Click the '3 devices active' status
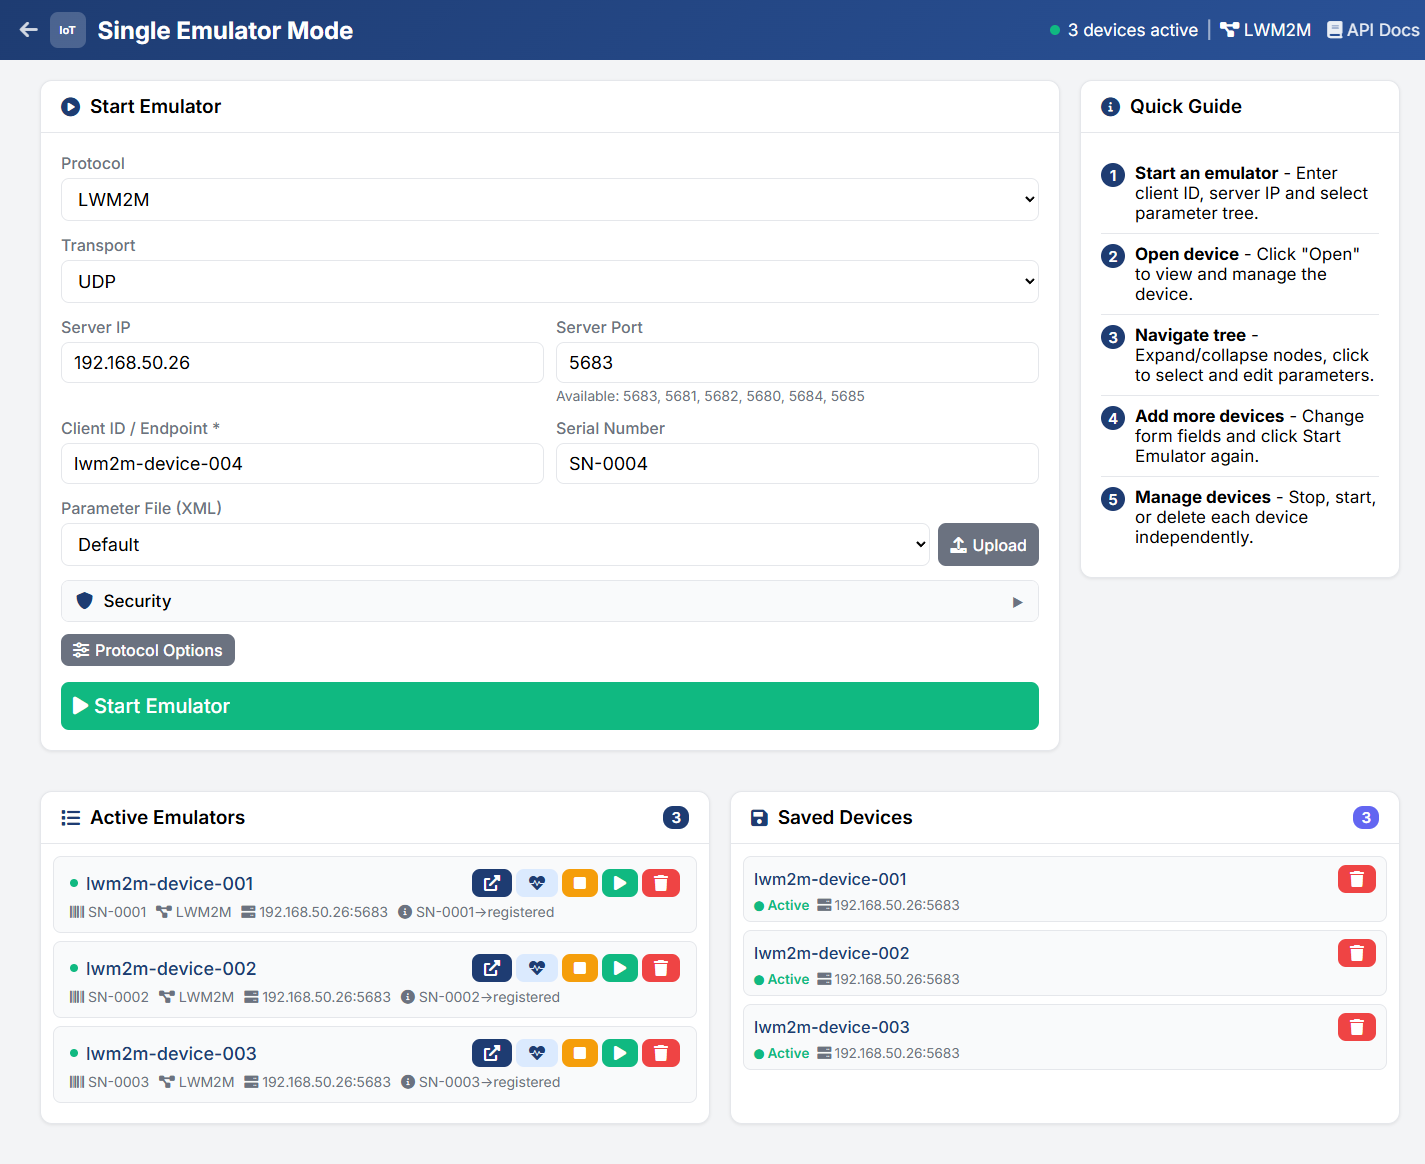The width and height of the screenshot is (1425, 1164). (1124, 30)
